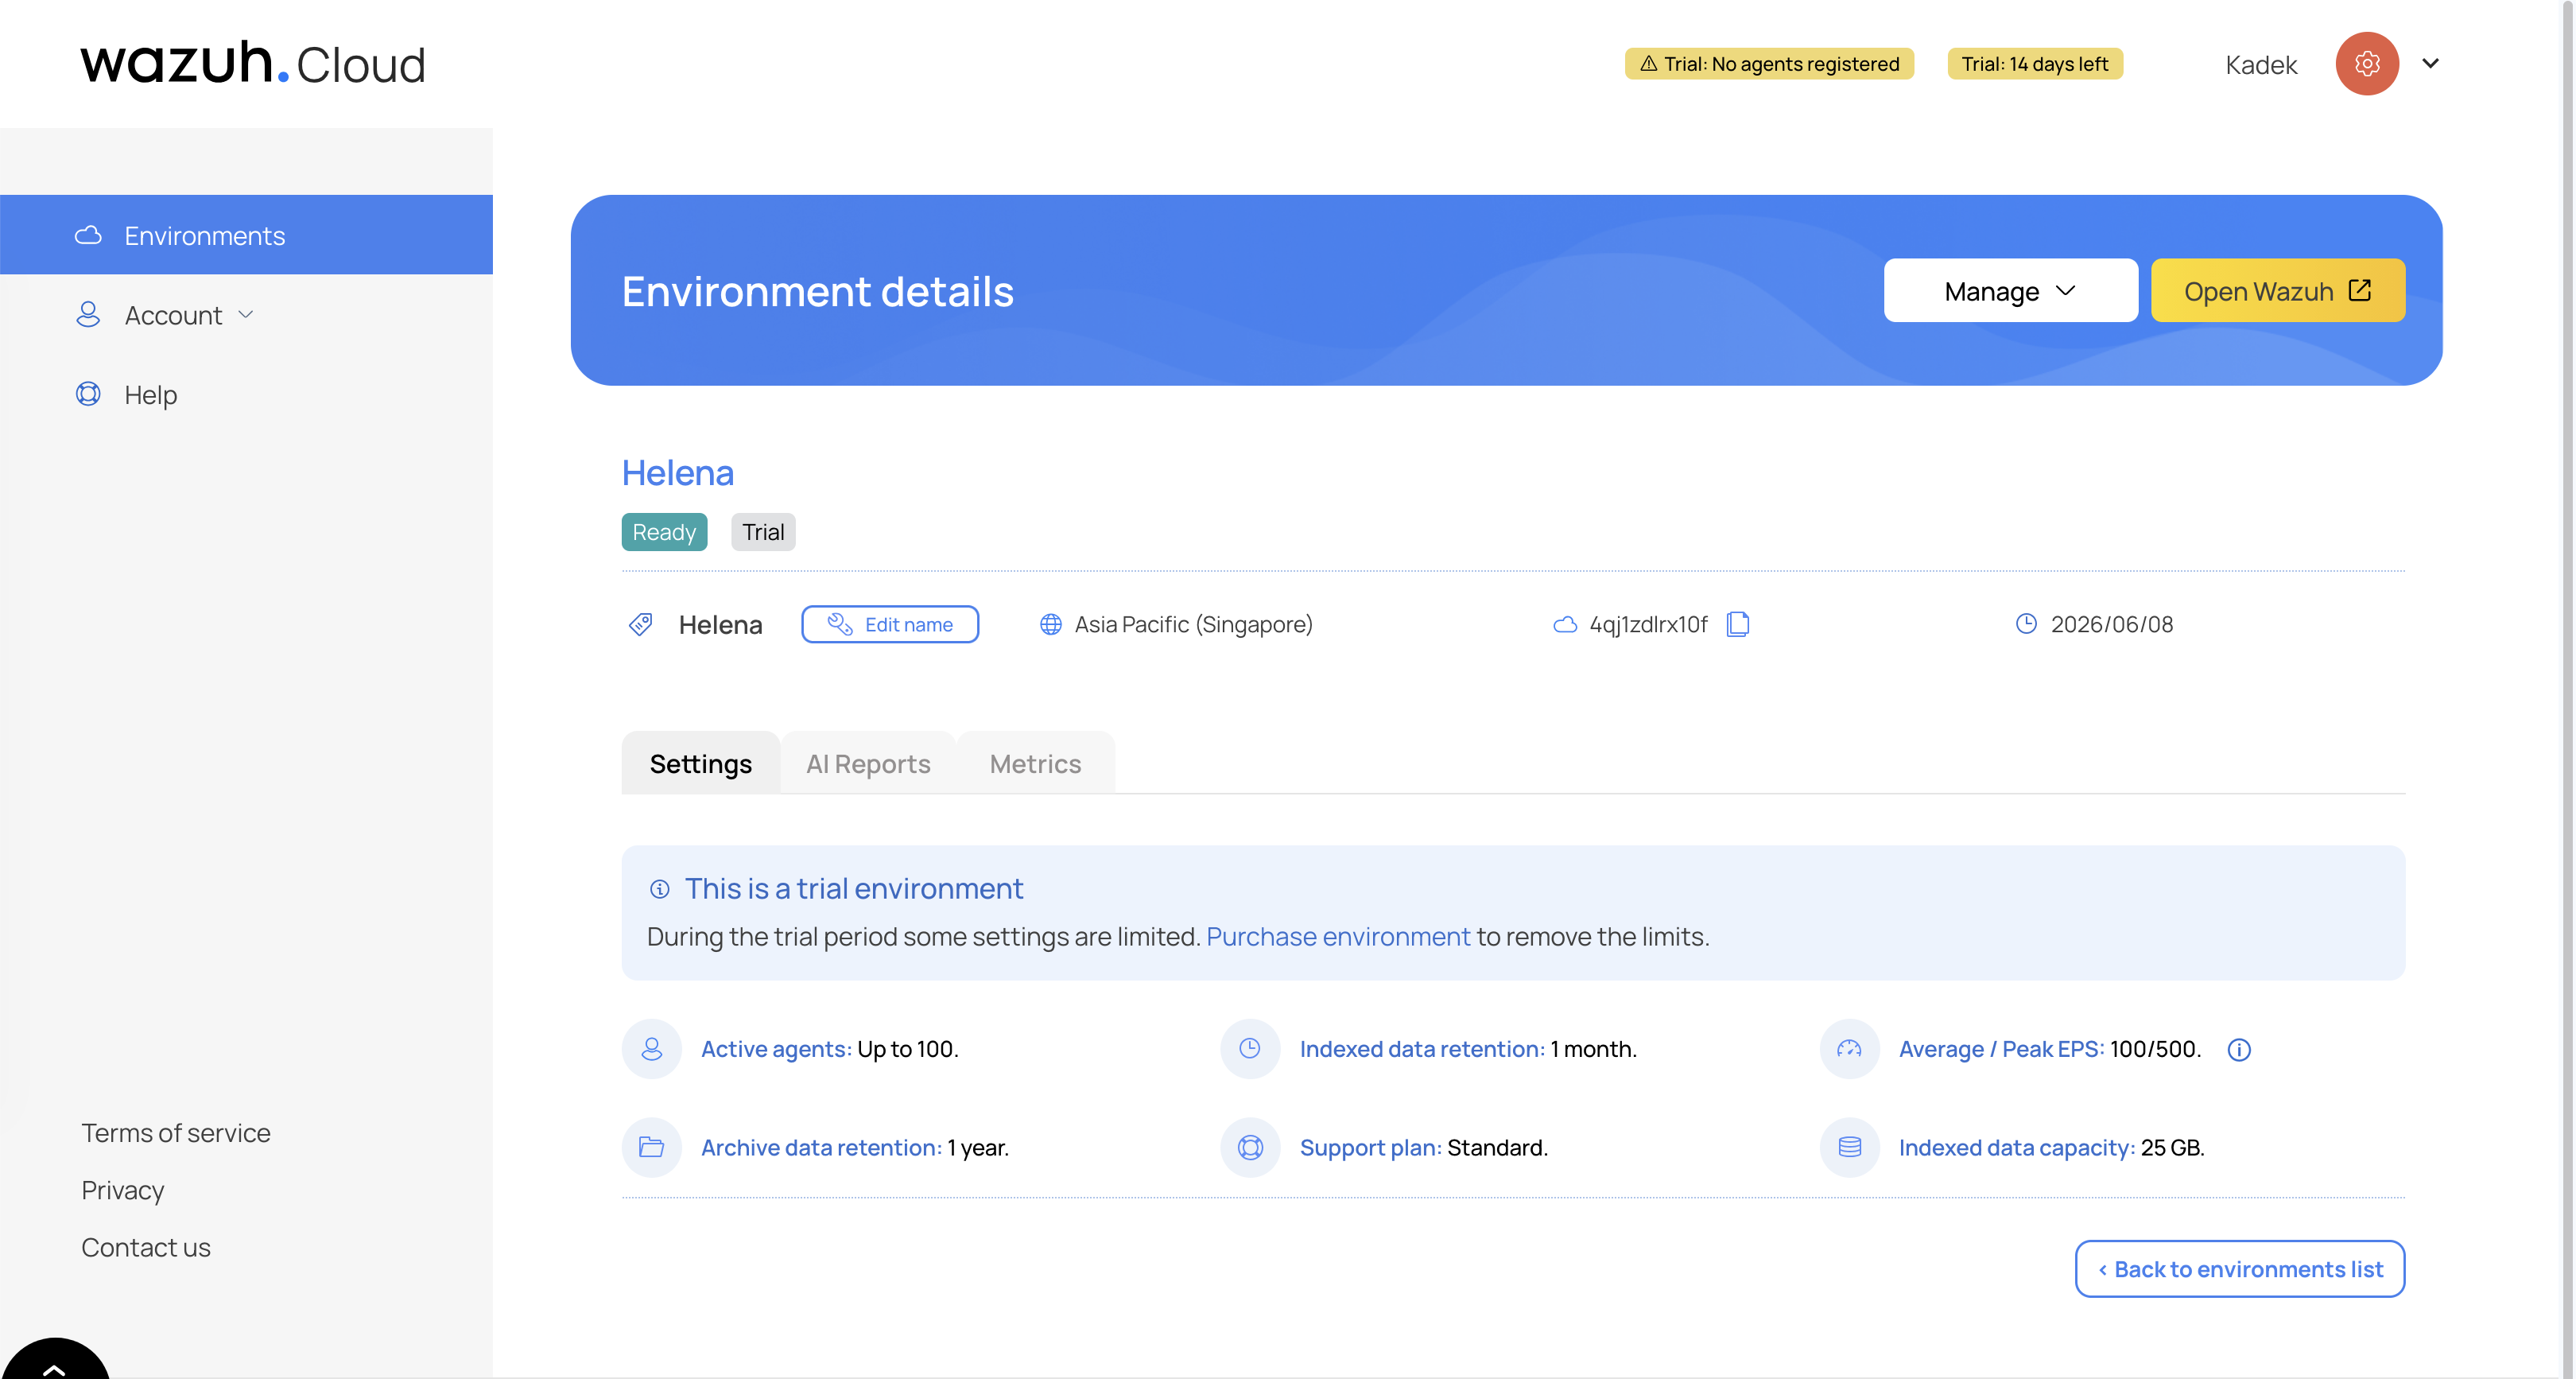Click the Helena environment title heading
2576x1379 pixels.
(678, 472)
